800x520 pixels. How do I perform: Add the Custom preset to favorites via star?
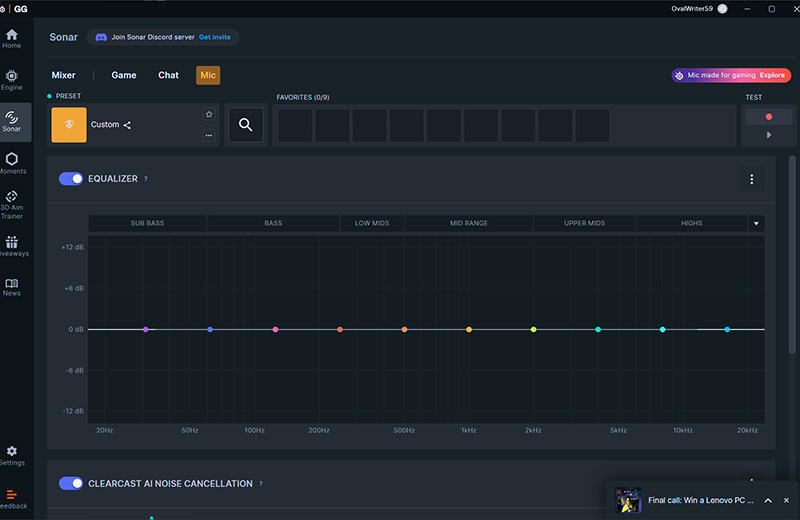tap(209, 115)
